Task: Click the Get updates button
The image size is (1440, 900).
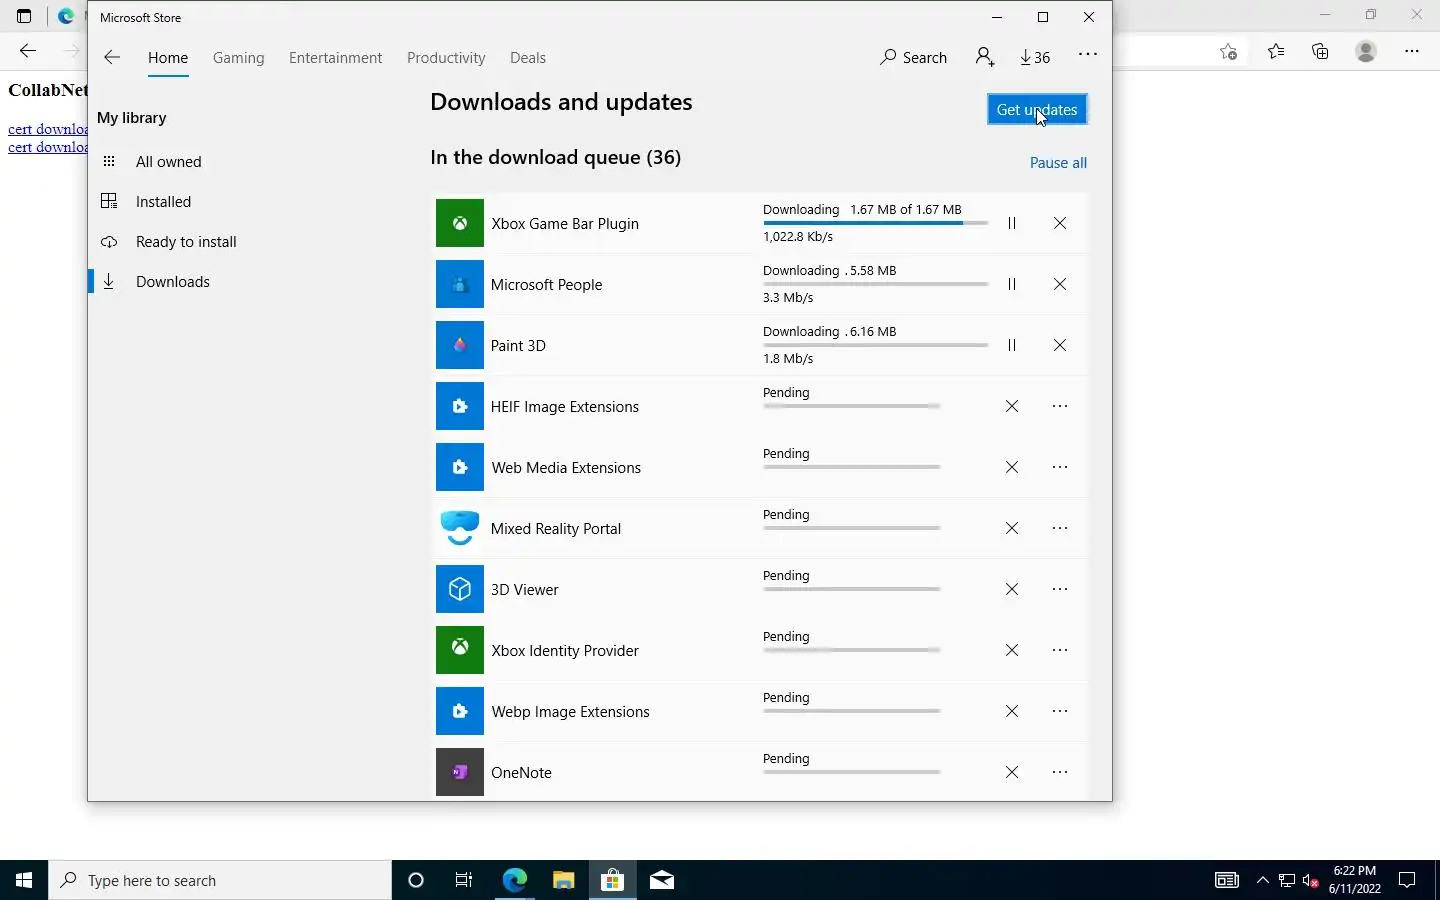Action: (1037, 110)
